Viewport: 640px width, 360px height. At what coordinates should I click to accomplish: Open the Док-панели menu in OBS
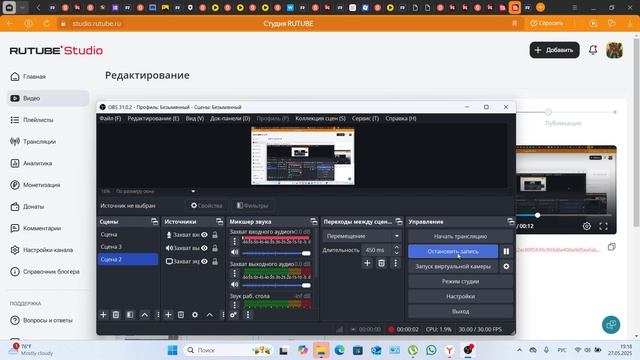[230, 118]
